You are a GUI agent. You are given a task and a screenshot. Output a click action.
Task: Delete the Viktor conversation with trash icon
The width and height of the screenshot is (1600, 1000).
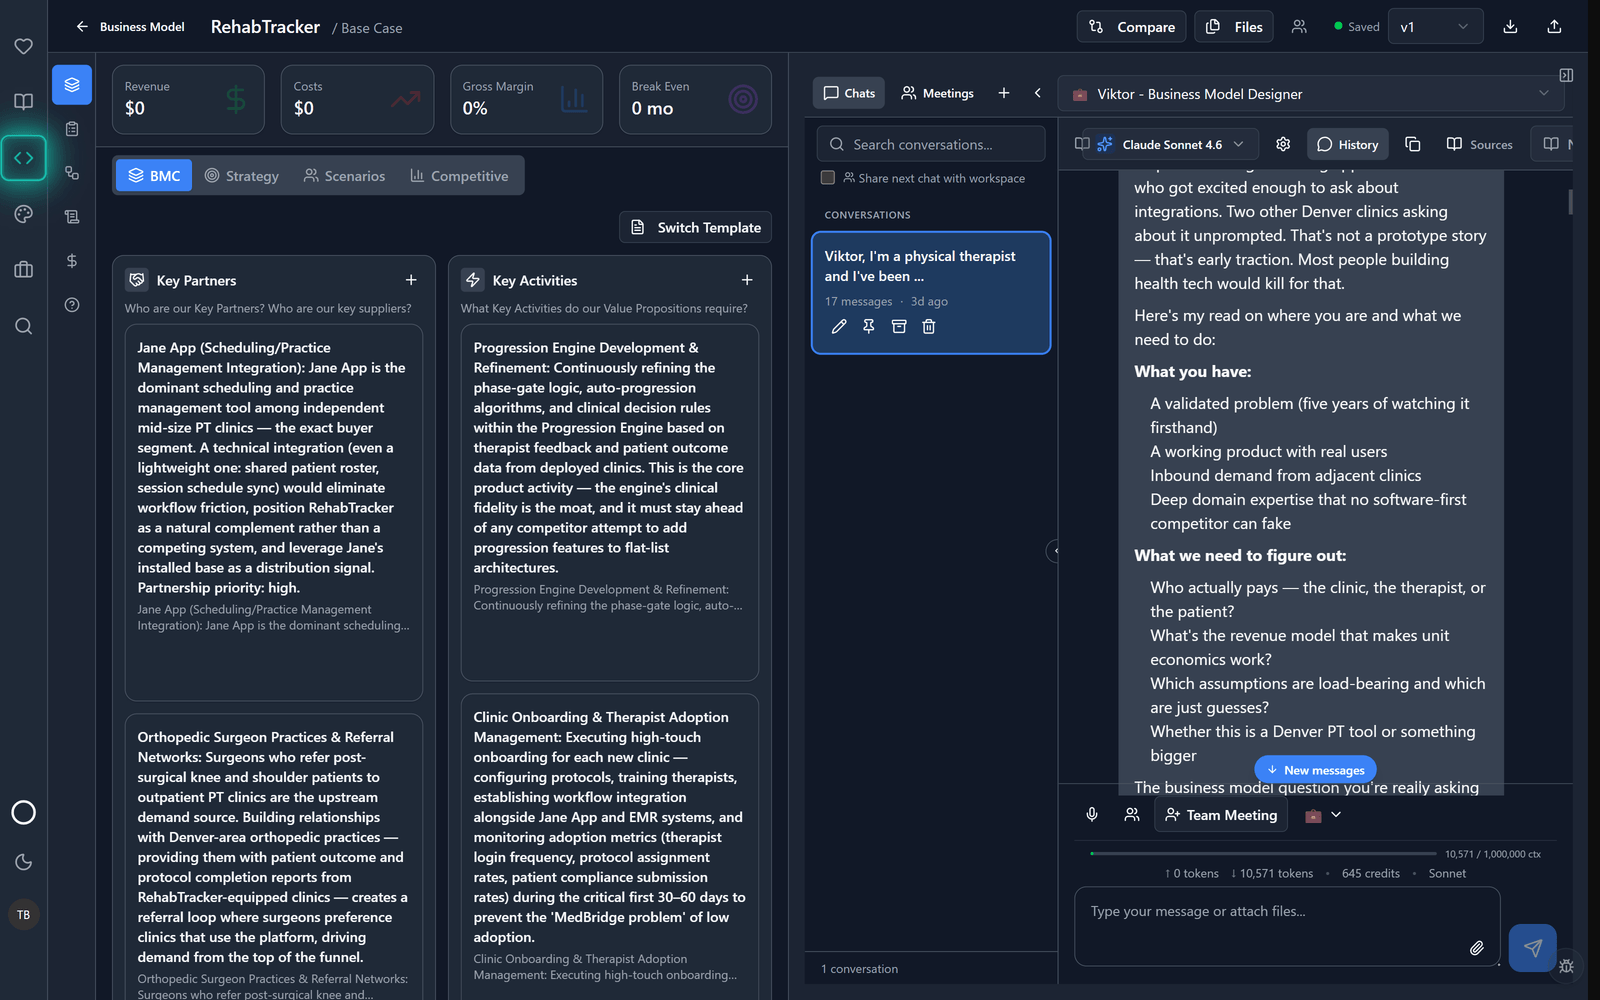[928, 326]
